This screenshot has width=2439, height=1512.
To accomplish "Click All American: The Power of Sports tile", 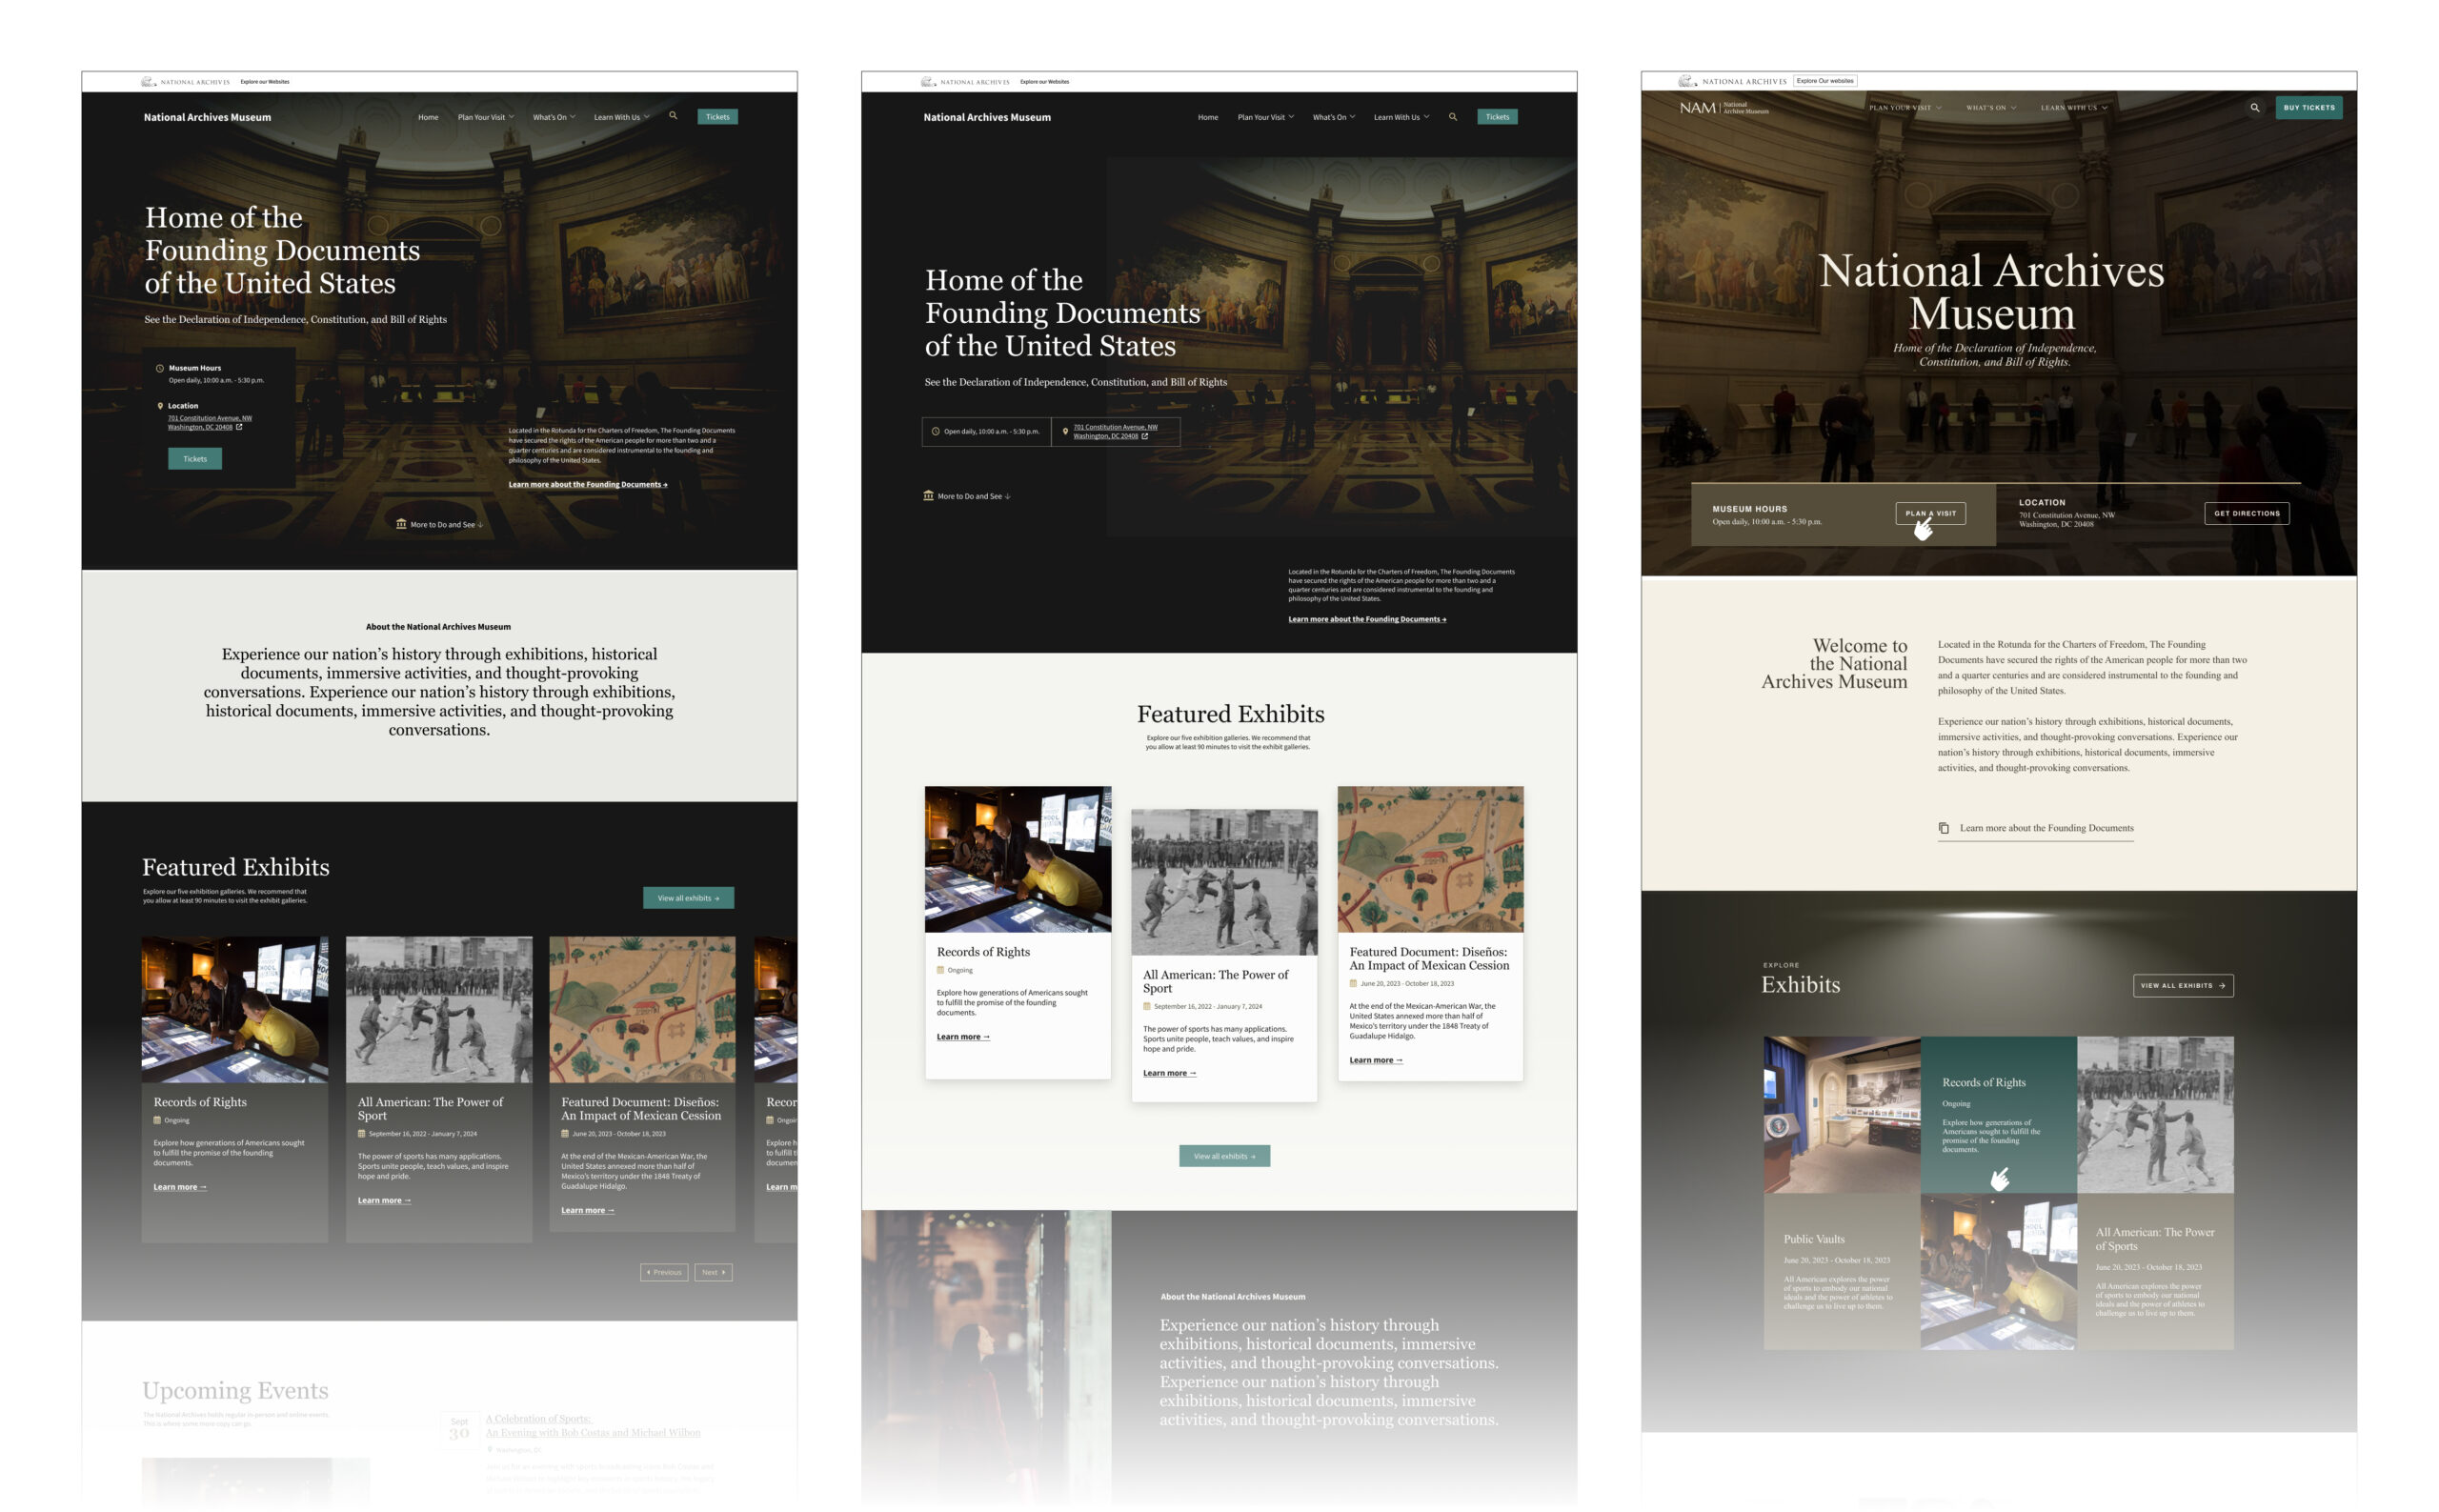I will coord(2155,1272).
